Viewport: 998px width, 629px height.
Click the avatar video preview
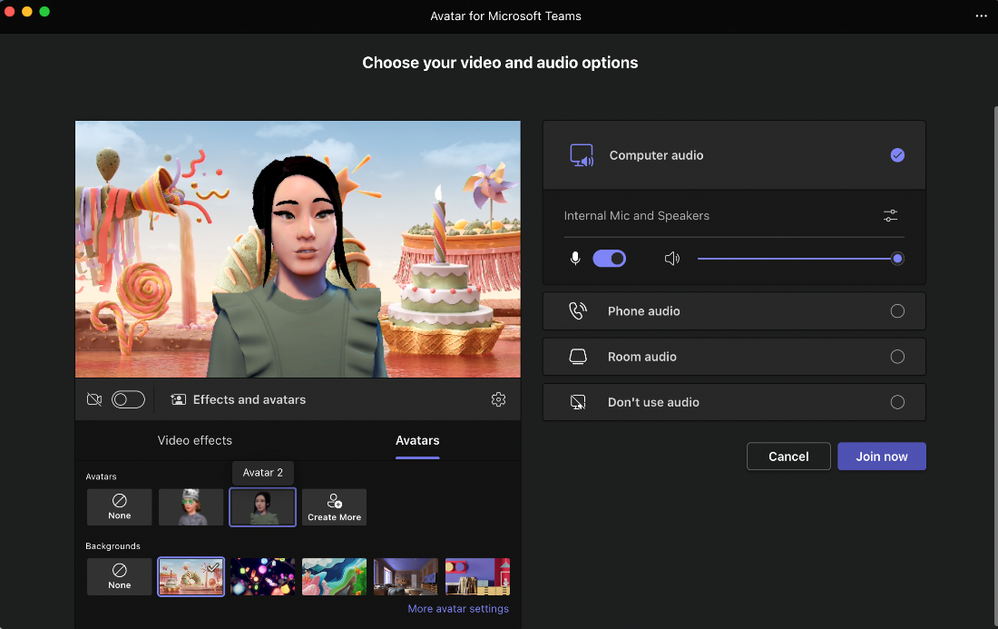click(298, 250)
